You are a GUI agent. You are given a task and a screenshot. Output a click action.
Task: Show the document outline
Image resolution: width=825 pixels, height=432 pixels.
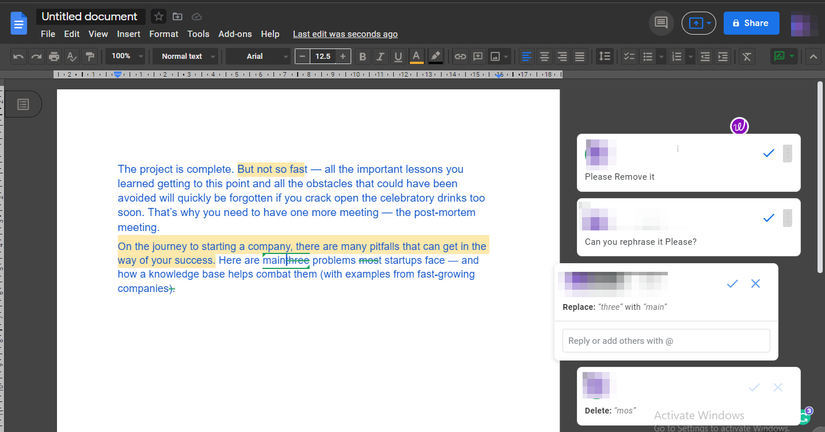point(23,104)
